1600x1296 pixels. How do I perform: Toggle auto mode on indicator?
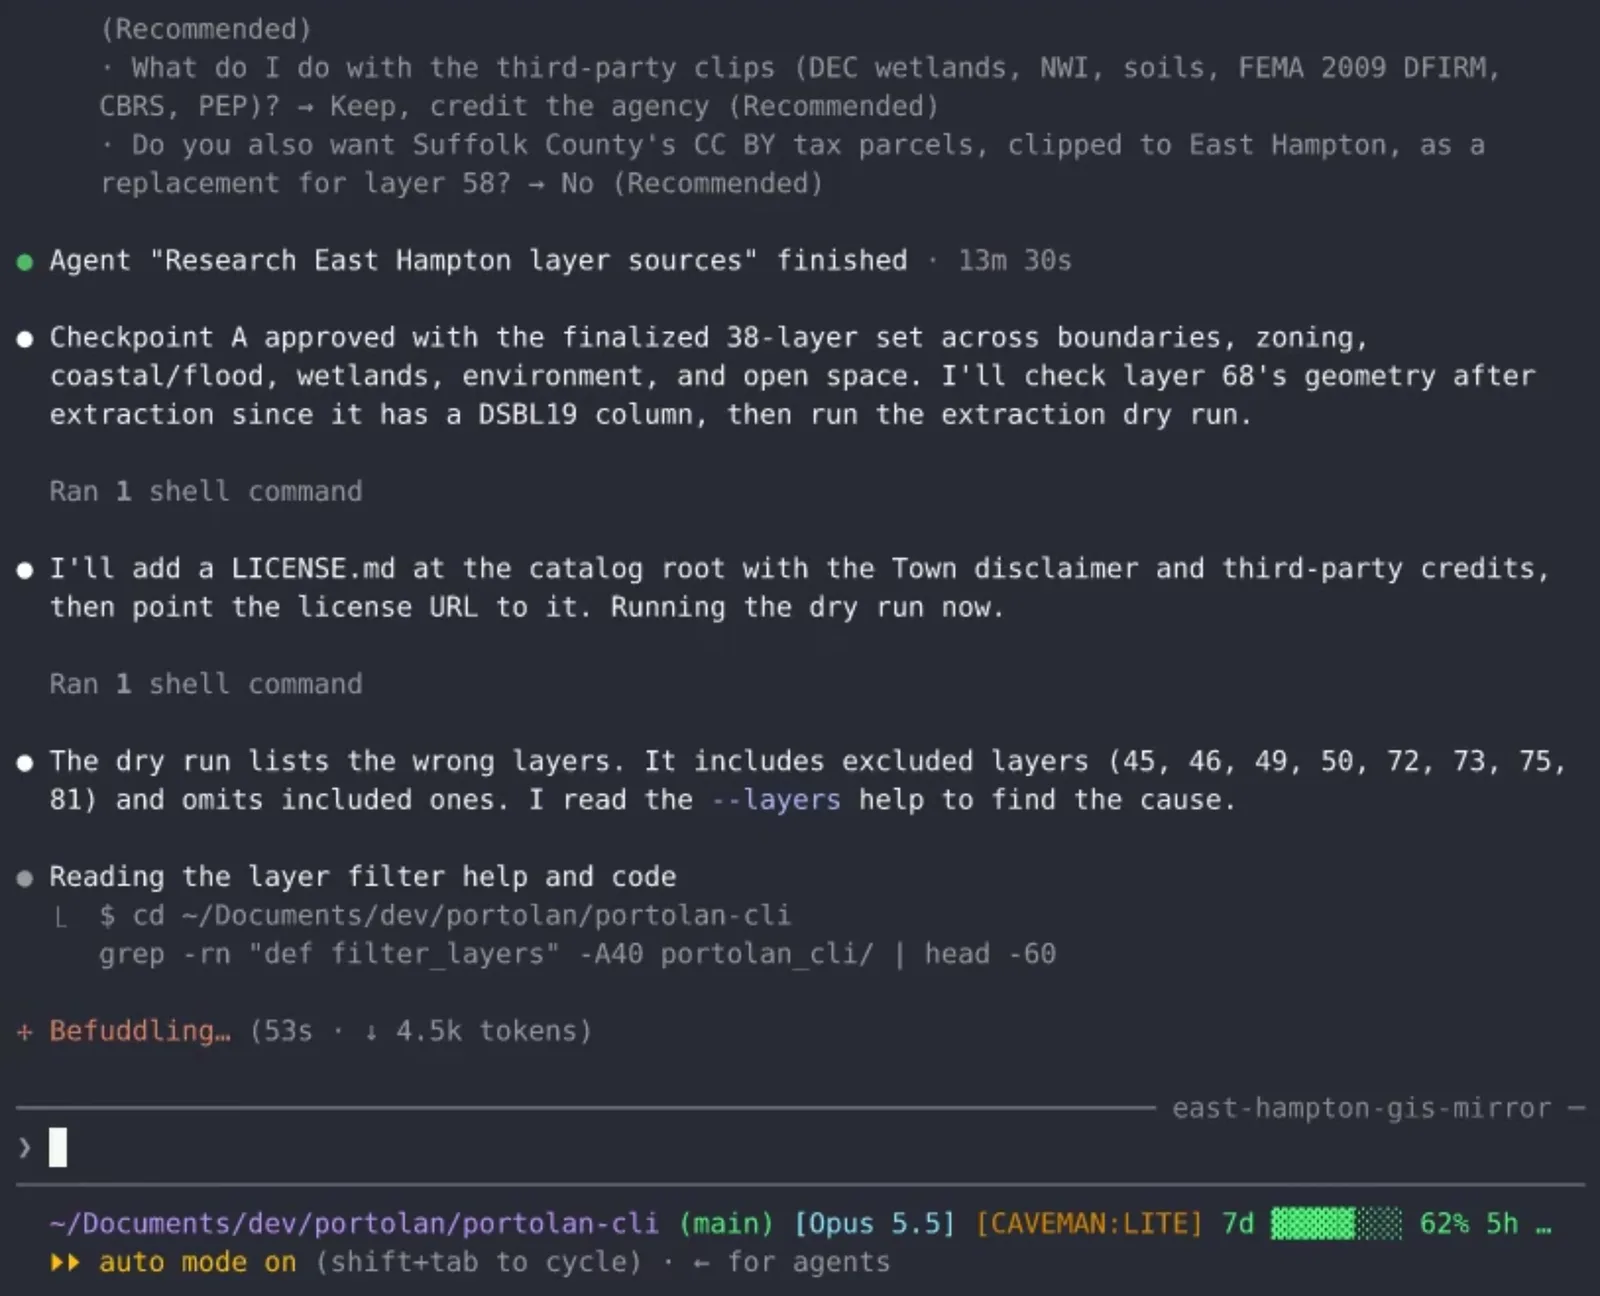(x=198, y=1262)
